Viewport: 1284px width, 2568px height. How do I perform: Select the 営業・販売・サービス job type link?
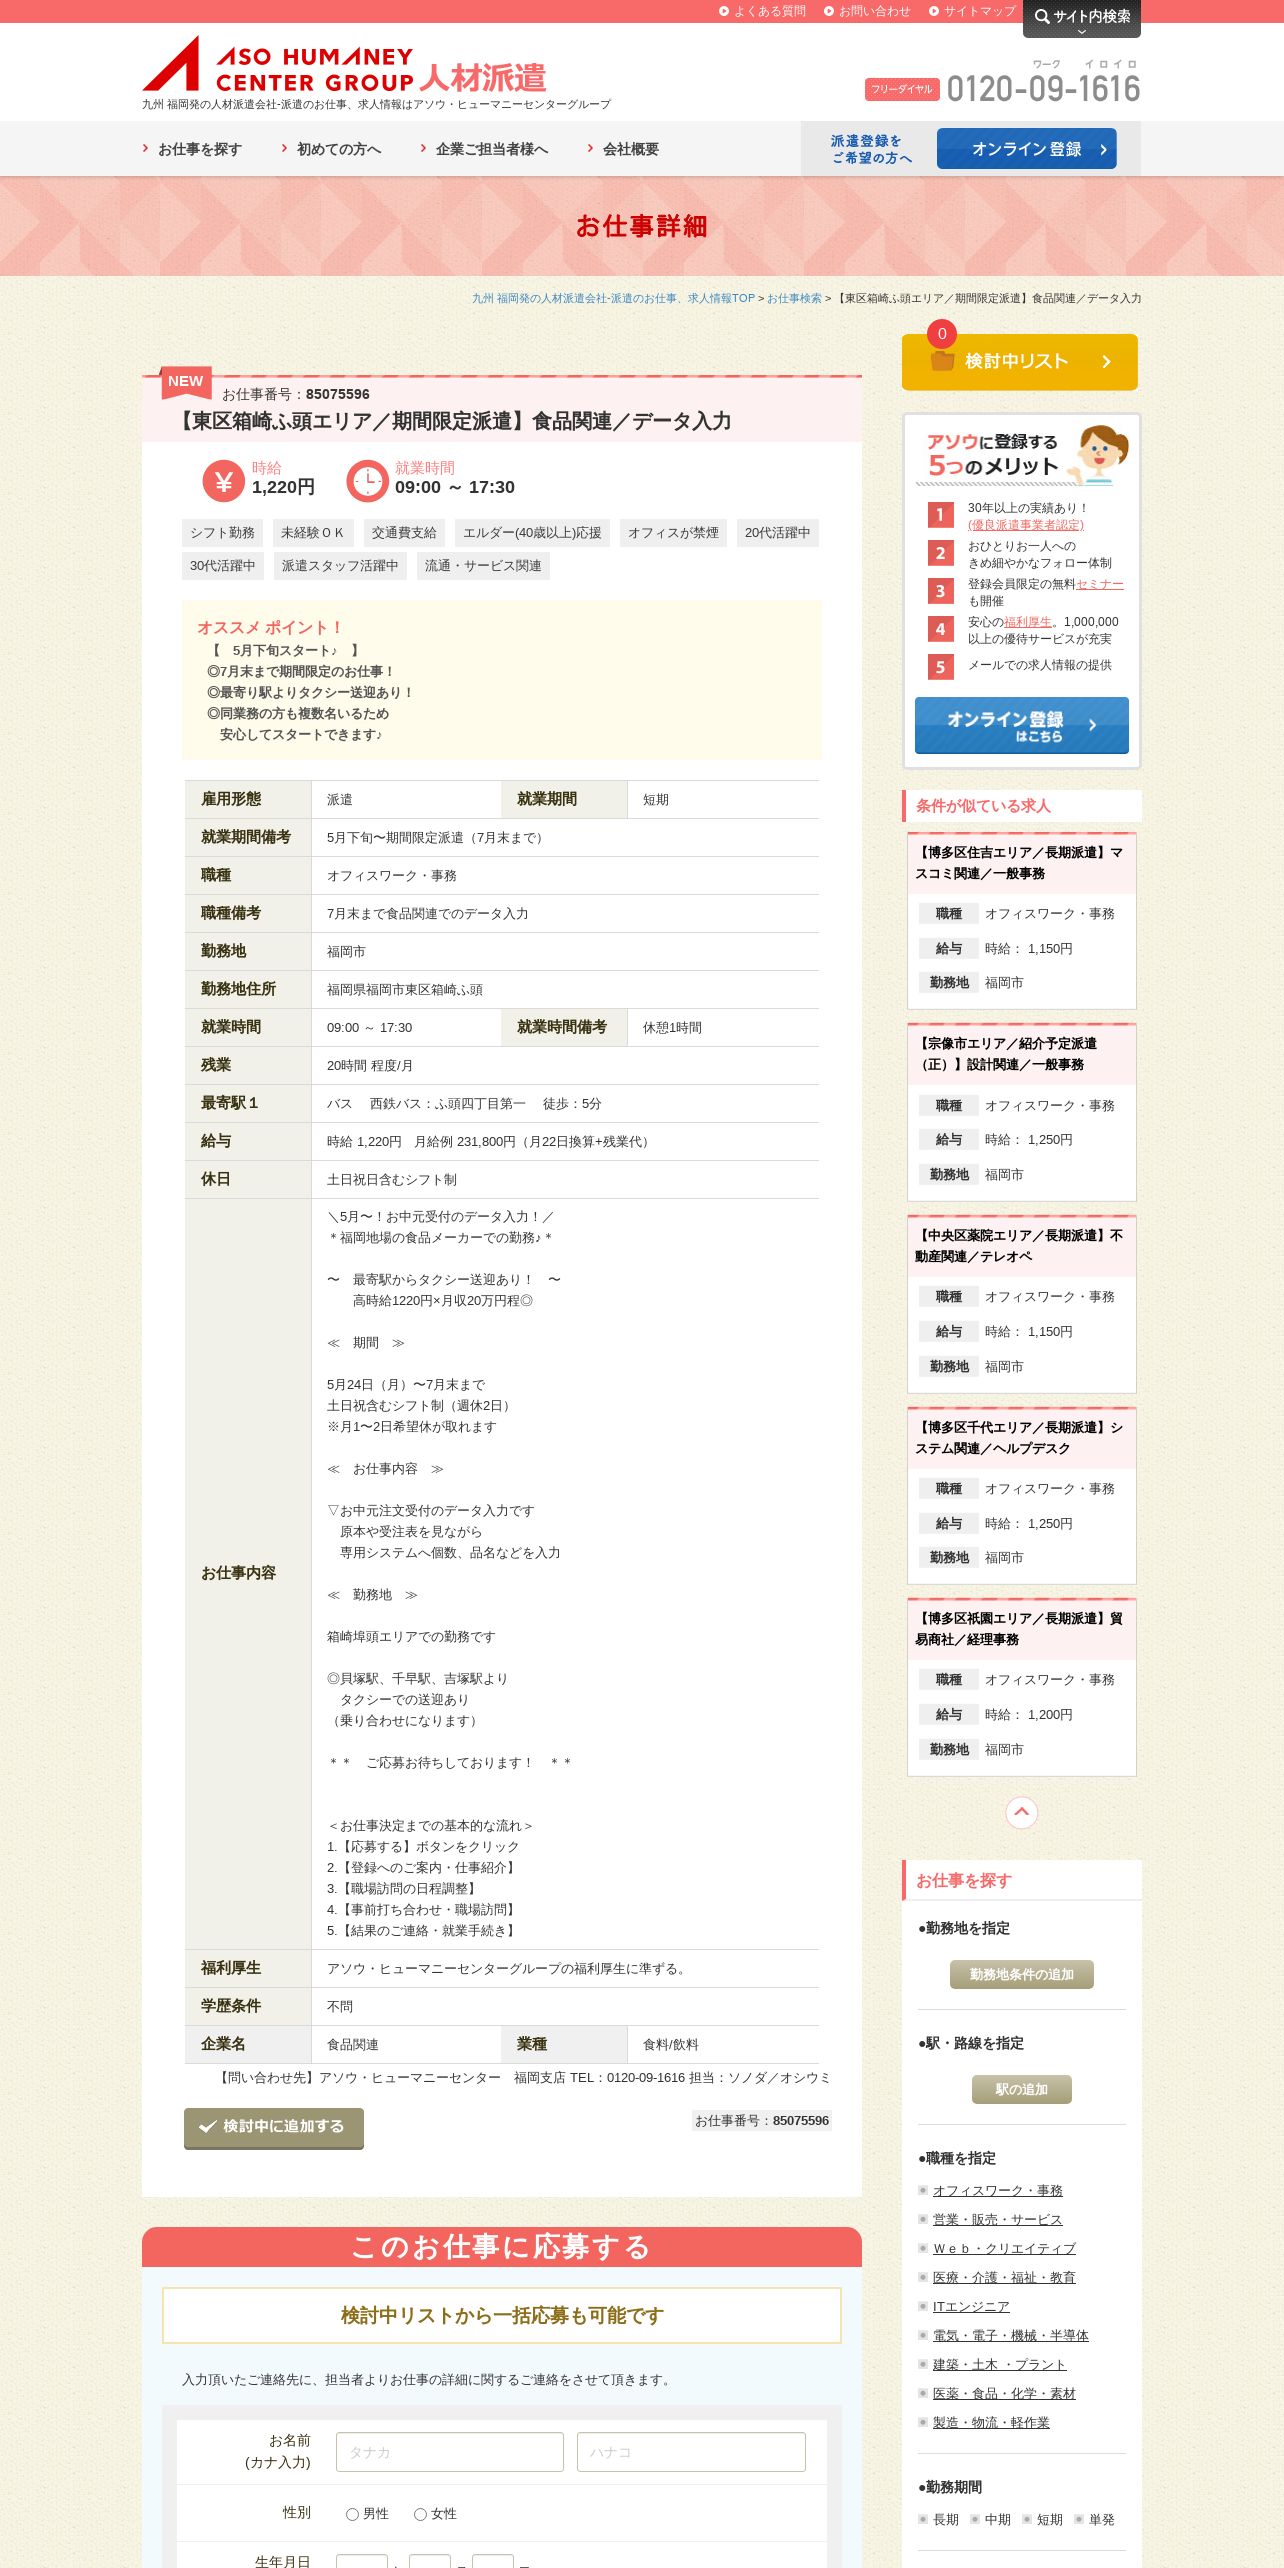click(998, 2219)
